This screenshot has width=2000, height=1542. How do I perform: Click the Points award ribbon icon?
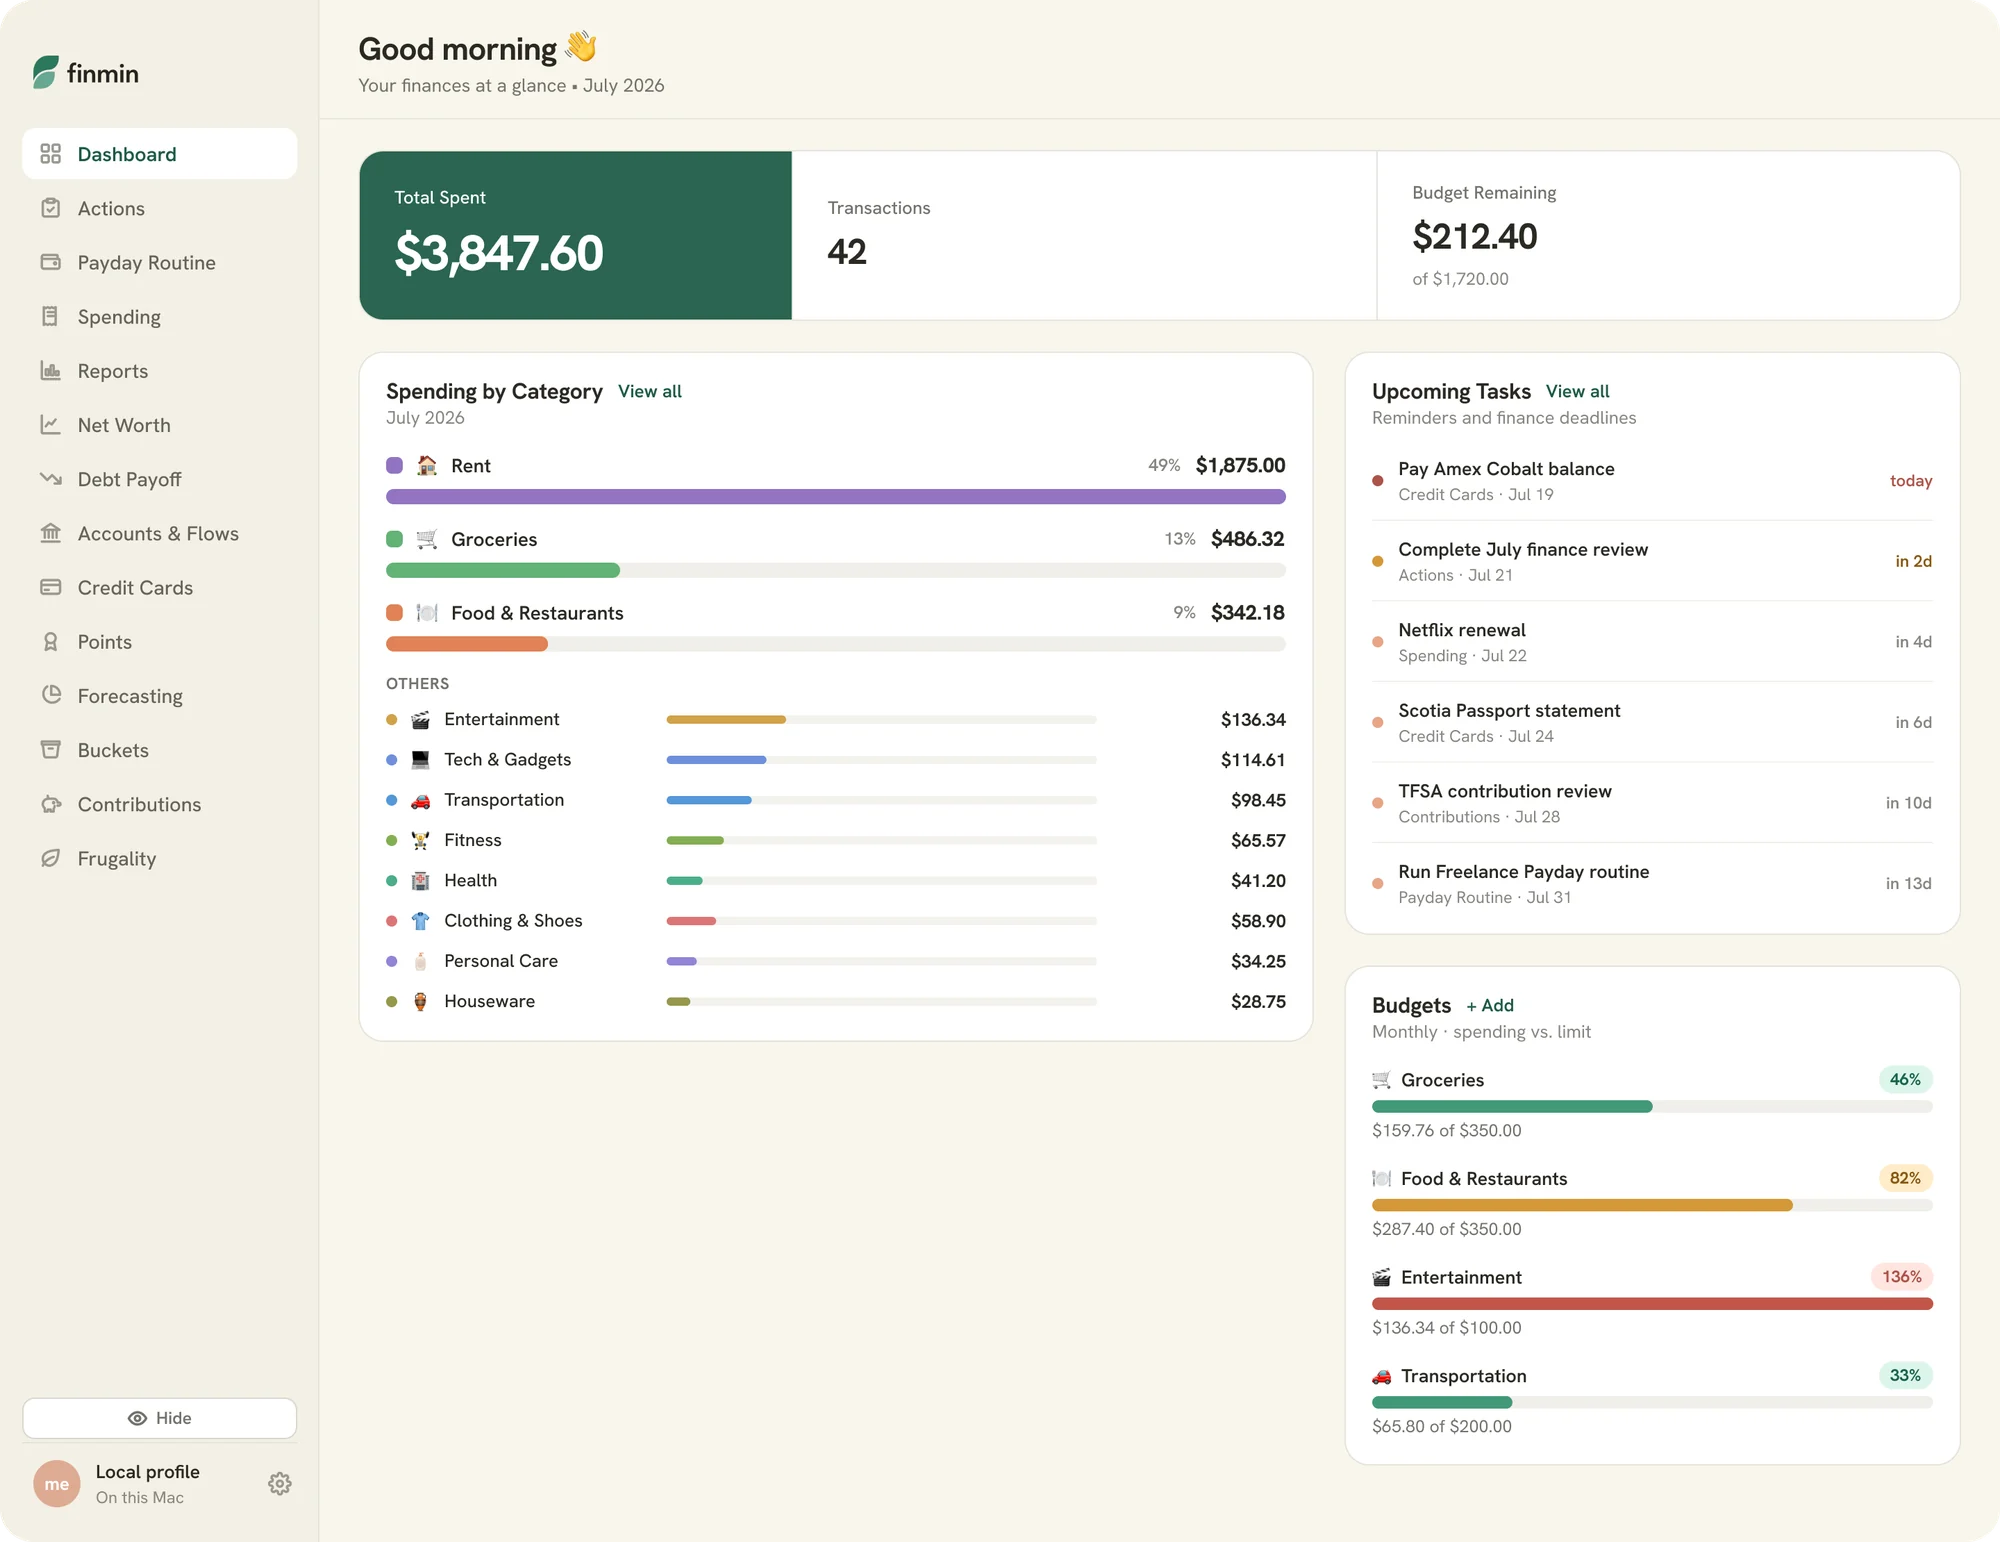click(x=51, y=641)
